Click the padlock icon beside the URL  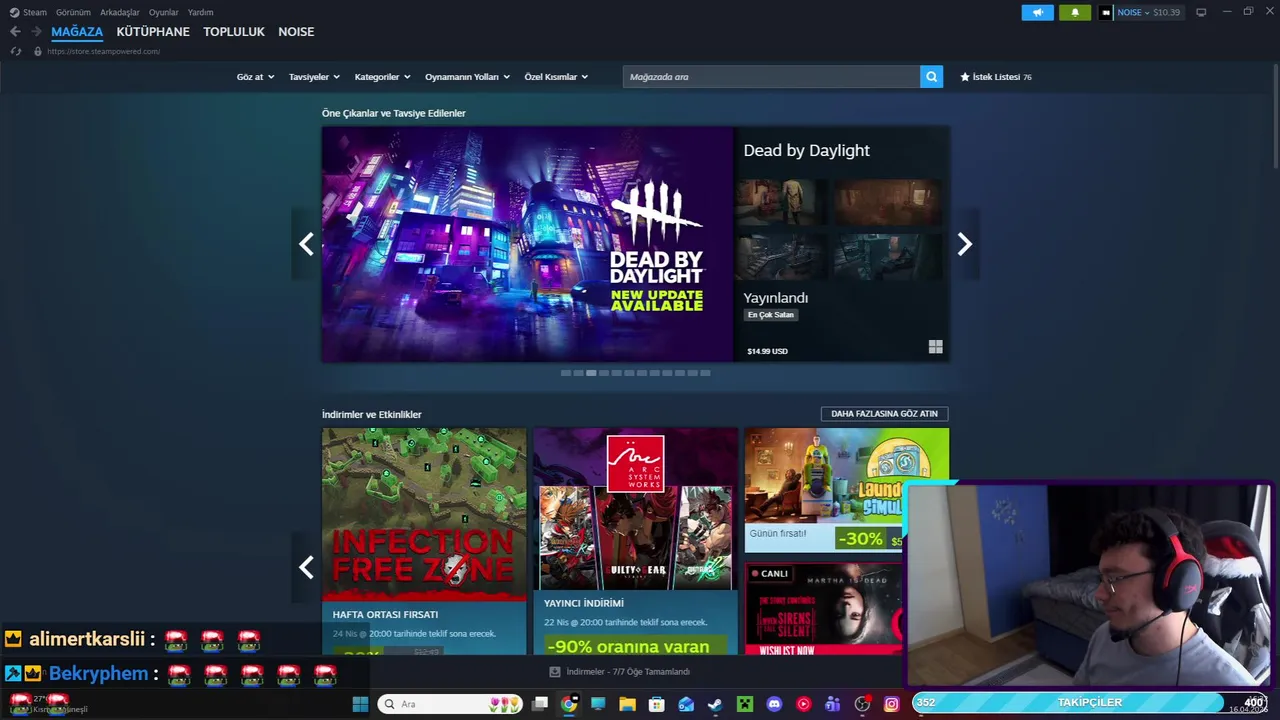(x=38, y=51)
